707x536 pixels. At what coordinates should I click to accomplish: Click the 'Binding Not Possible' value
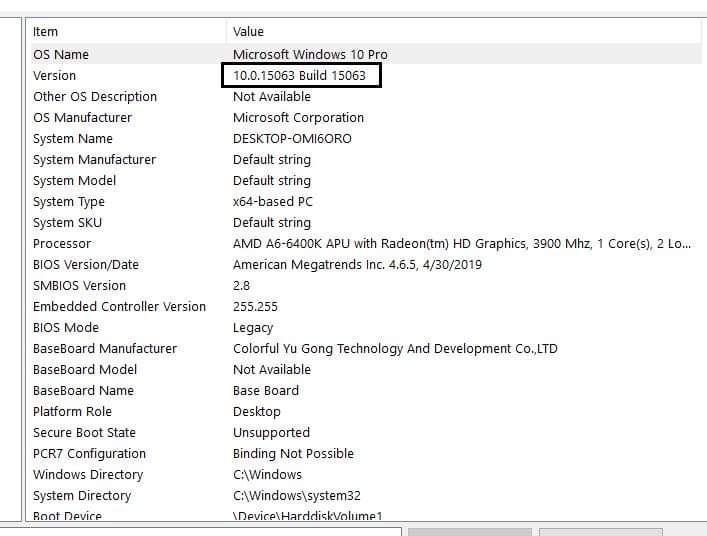click(293, 454)
